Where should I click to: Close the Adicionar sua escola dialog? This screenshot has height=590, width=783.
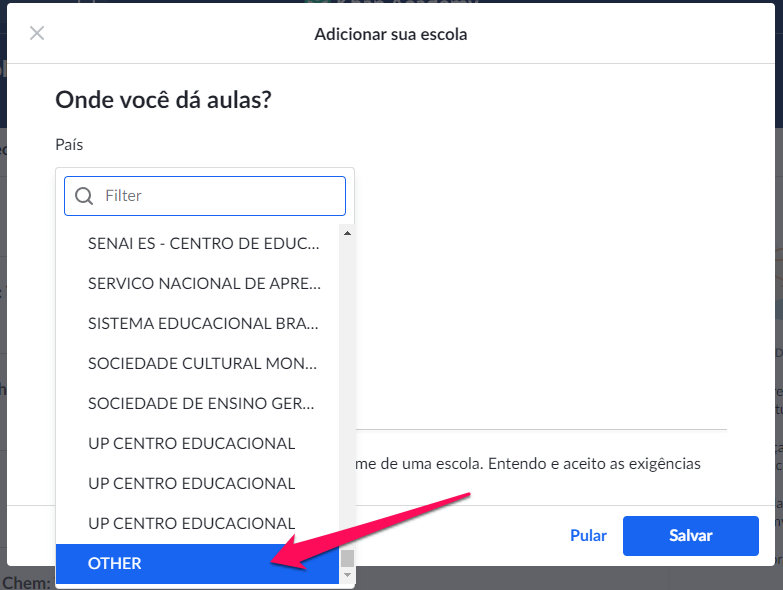37,33
